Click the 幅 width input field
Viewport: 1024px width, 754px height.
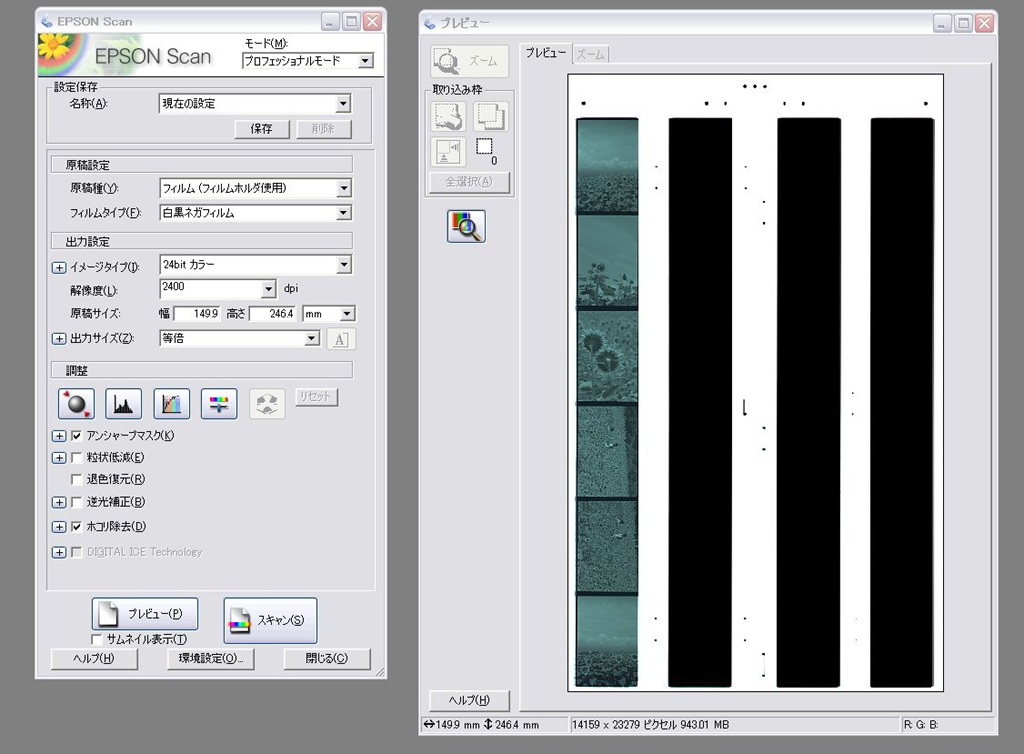tap(197, 314)
